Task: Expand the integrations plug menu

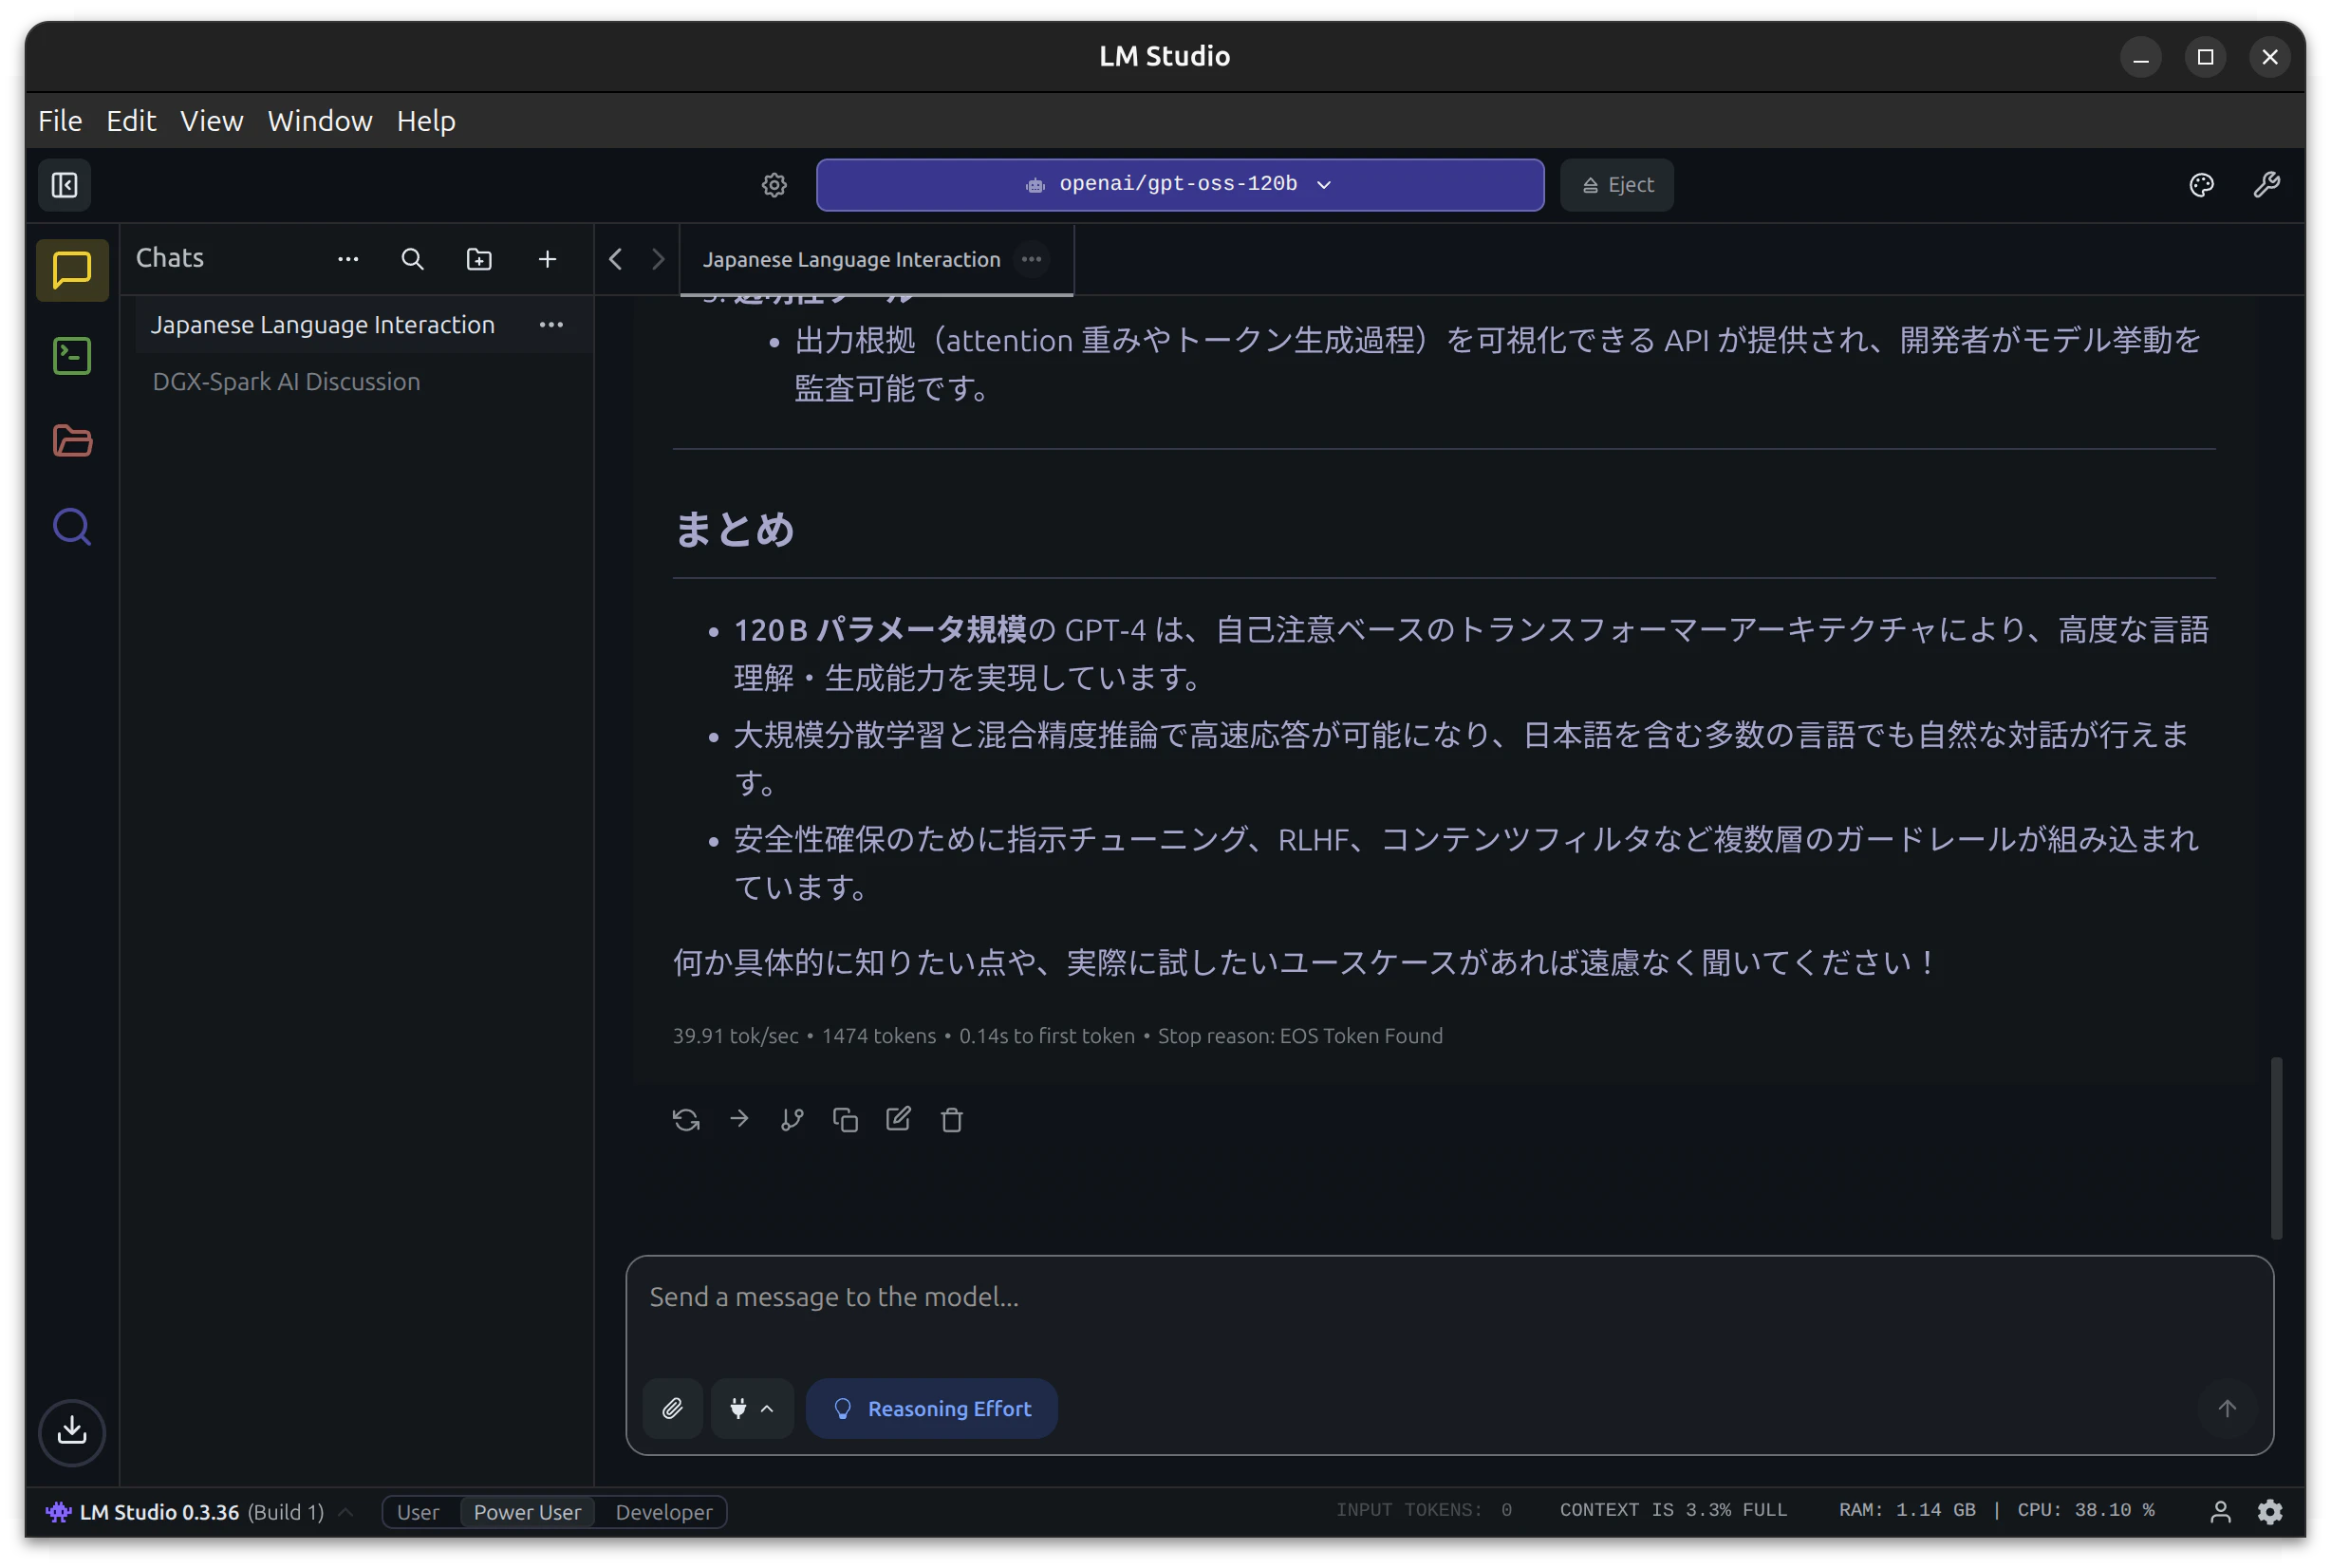Action: point(752,1409)
